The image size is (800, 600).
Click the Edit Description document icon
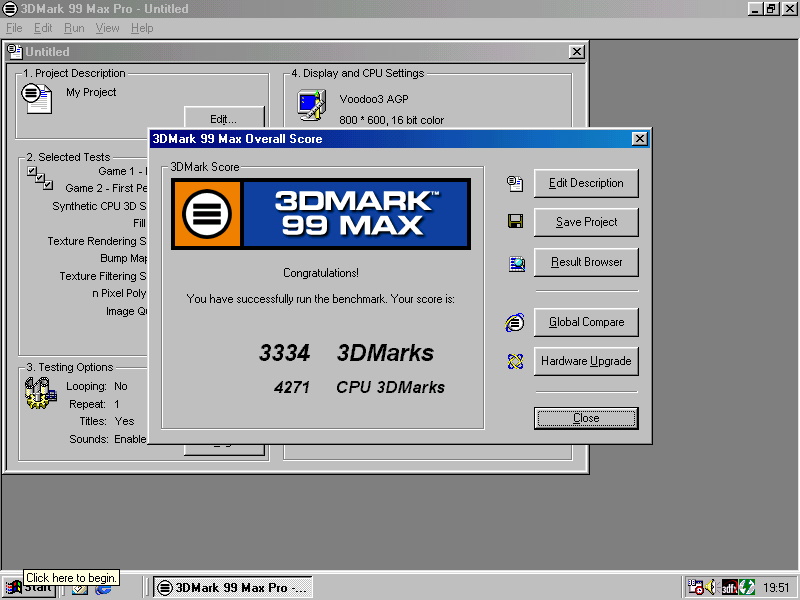pyautogui.click(x=515, y=184)
